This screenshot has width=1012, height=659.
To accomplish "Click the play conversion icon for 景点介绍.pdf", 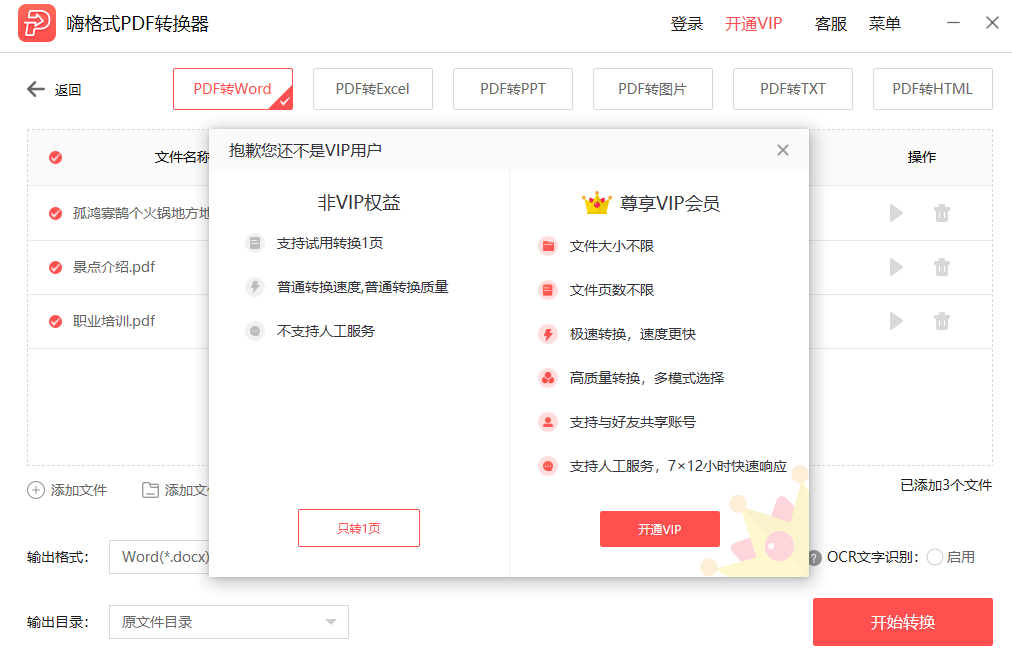I will pos(895,267).
